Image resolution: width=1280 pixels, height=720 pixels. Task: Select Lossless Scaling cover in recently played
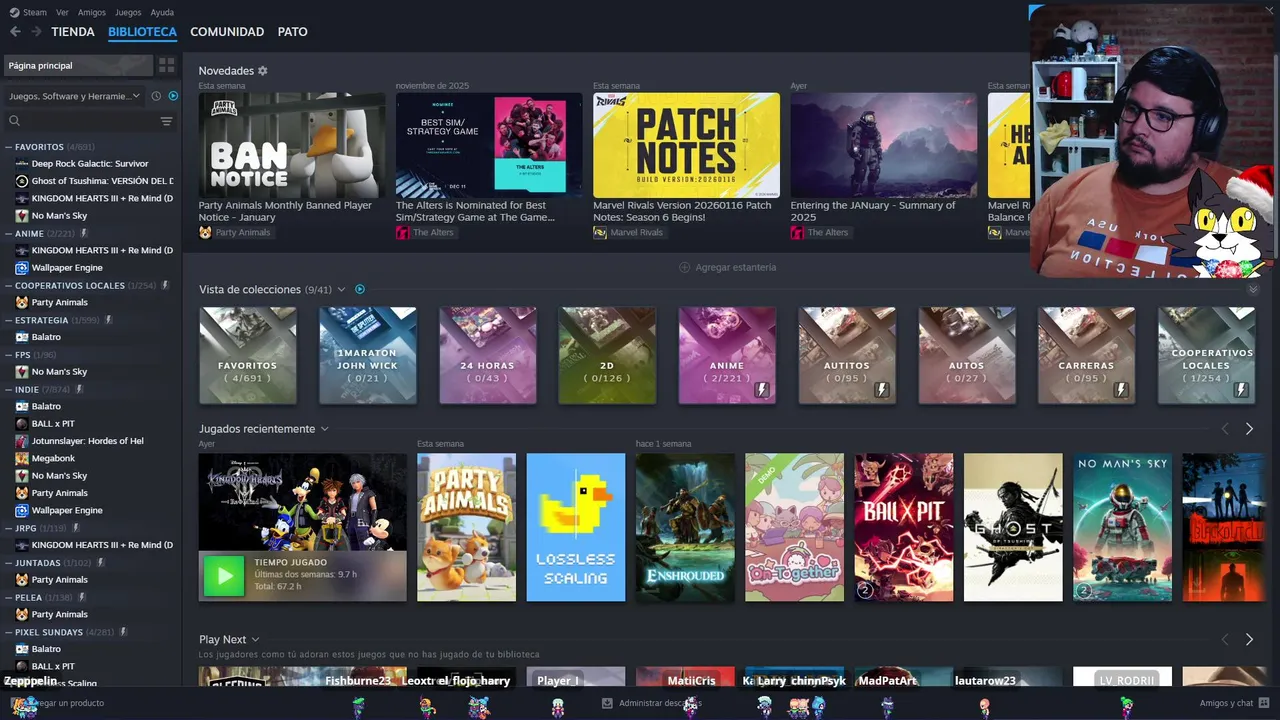[576, 527]
